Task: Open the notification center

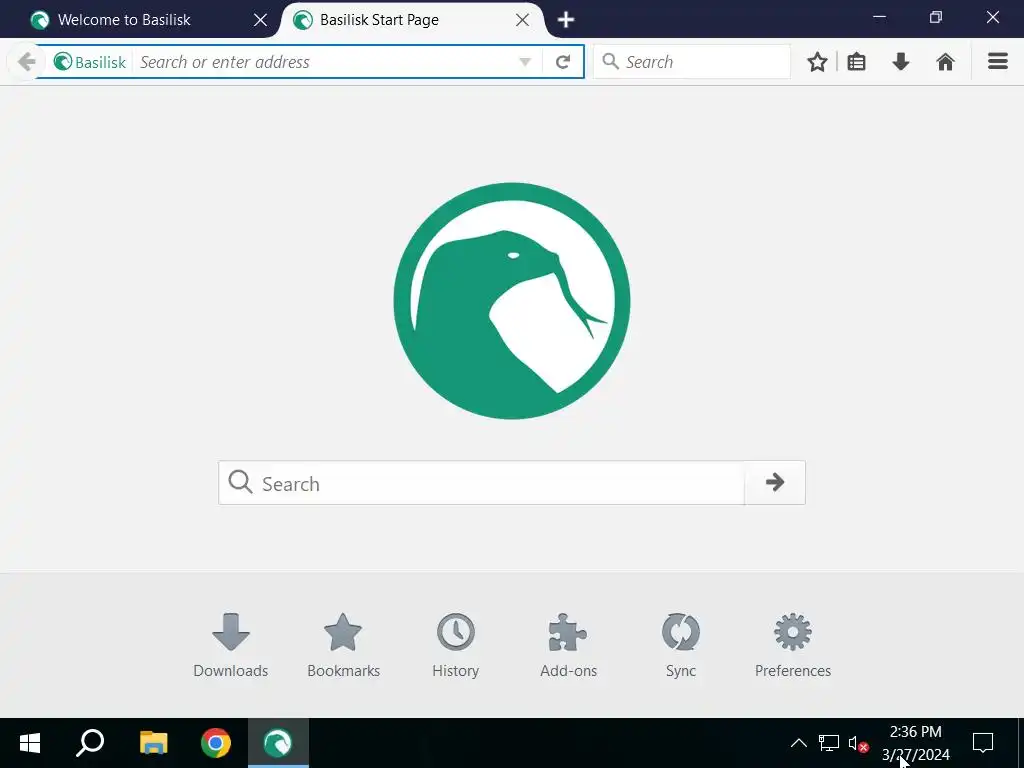Action: click(983, 743)
